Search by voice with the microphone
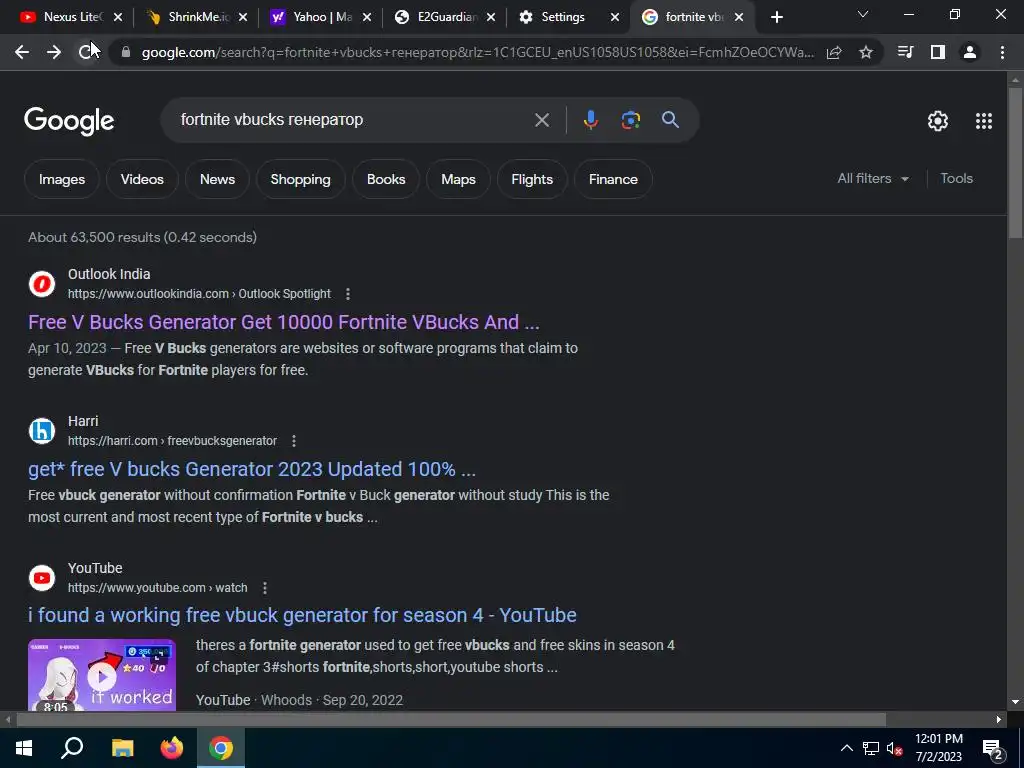The height and width of the screenshot is (768, 1024). [590, 120]
